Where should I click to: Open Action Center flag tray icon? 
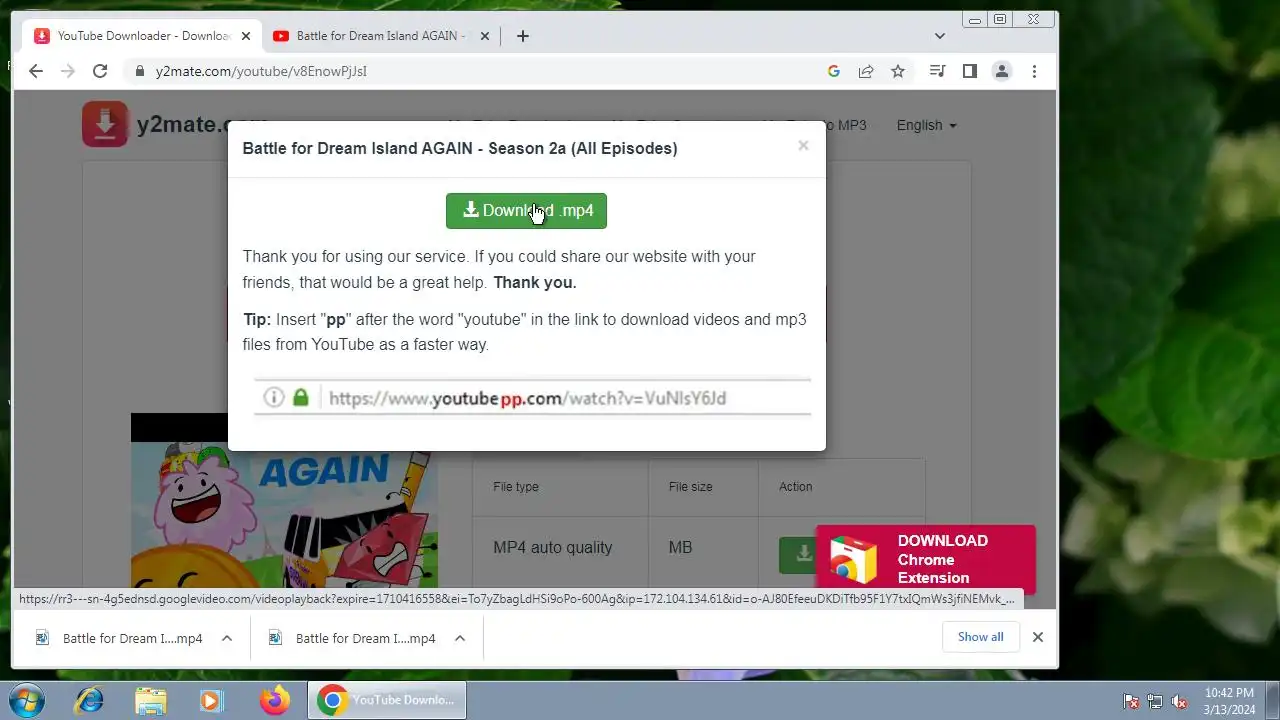[x=1131, y=701]
